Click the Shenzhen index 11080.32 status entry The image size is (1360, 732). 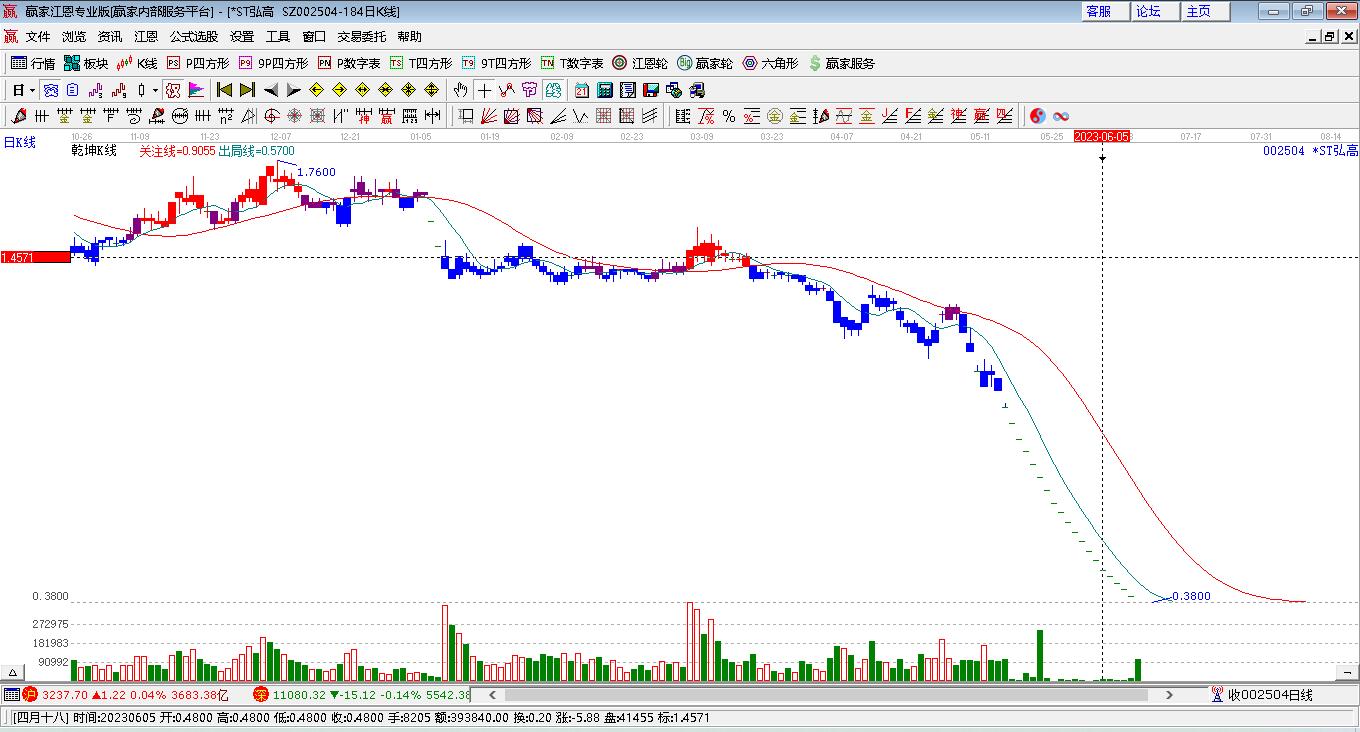362,694
